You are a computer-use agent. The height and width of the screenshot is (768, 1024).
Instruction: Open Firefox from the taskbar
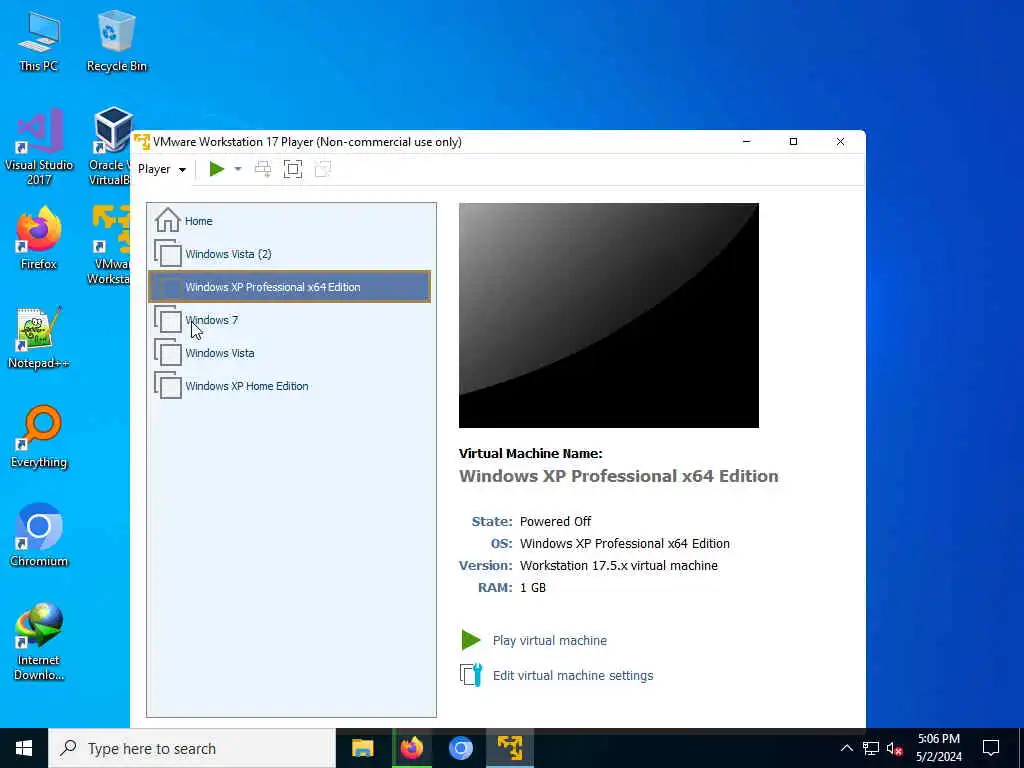[411, 748]
